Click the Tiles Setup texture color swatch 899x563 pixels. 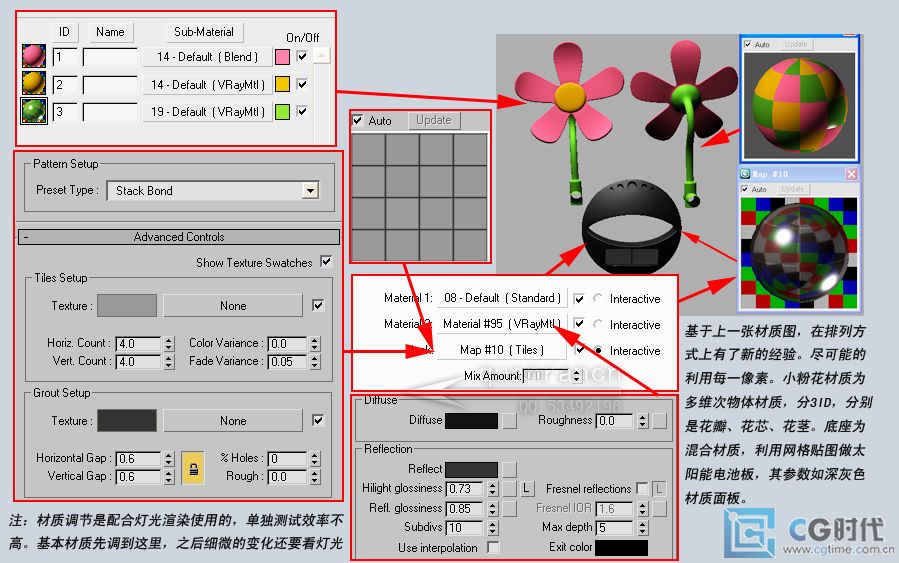point(127,306)
